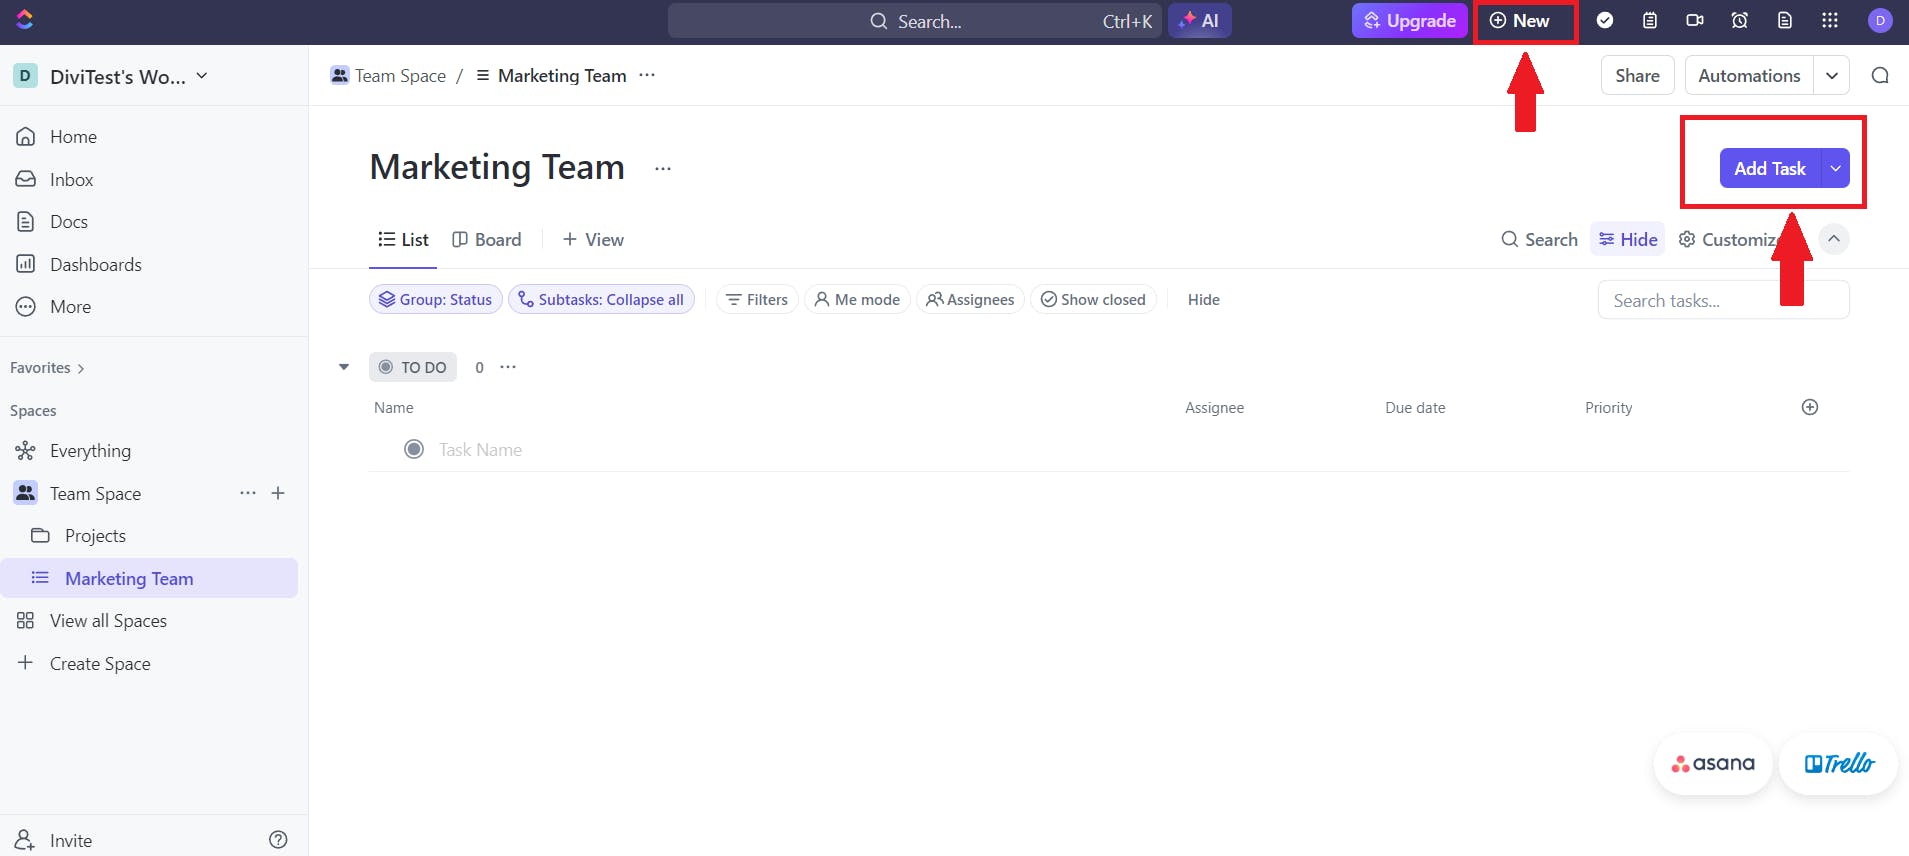Open the AI assistant button
This screenshot has height=856, width=1909.
click(1200, 21)
